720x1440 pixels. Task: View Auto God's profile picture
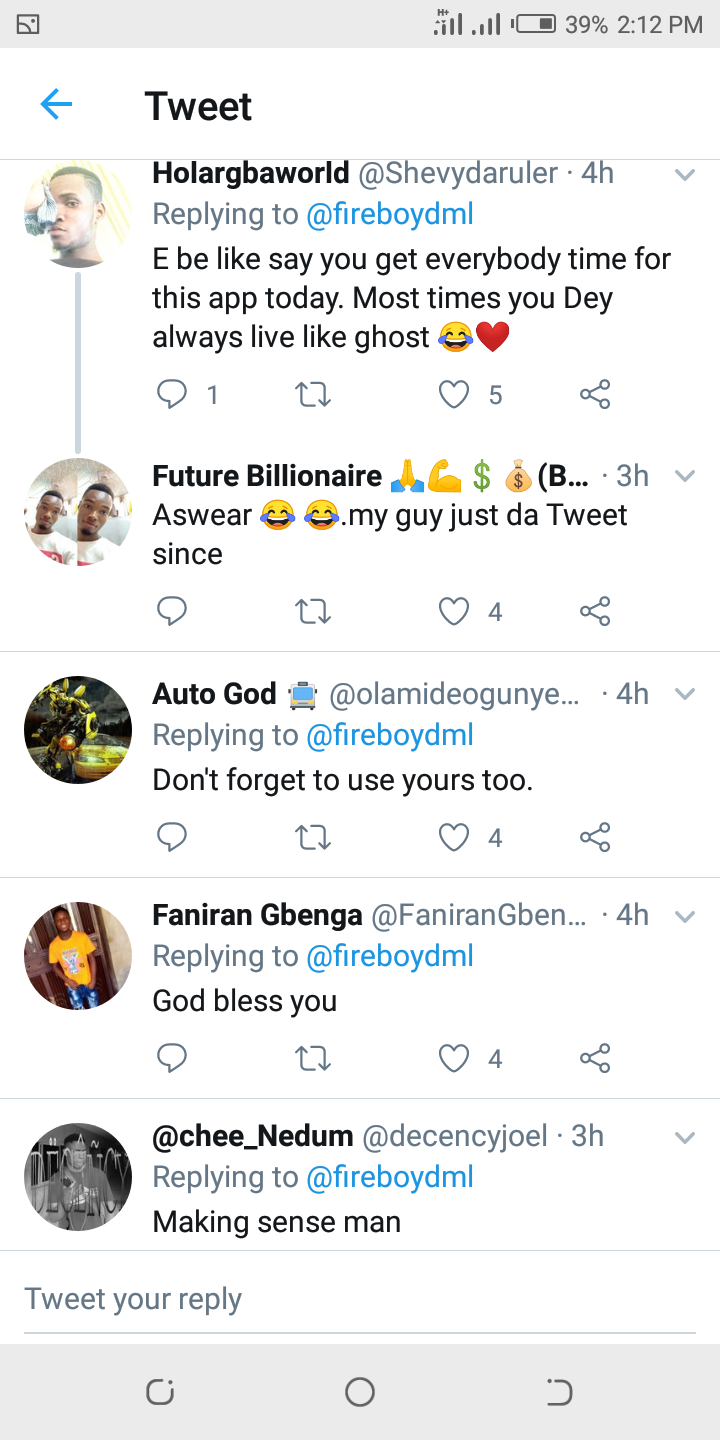78,730
